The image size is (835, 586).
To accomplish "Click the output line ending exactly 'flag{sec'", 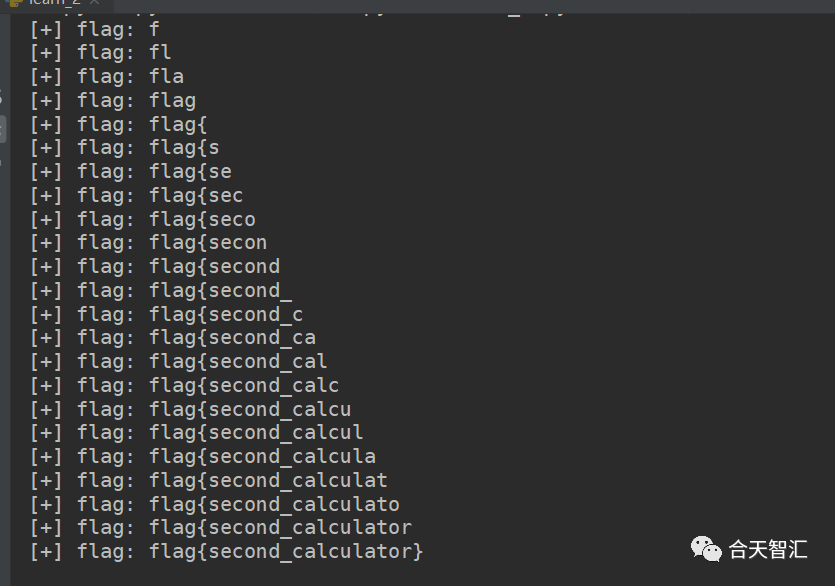I will pyautogui.click(x=136, y=196).
